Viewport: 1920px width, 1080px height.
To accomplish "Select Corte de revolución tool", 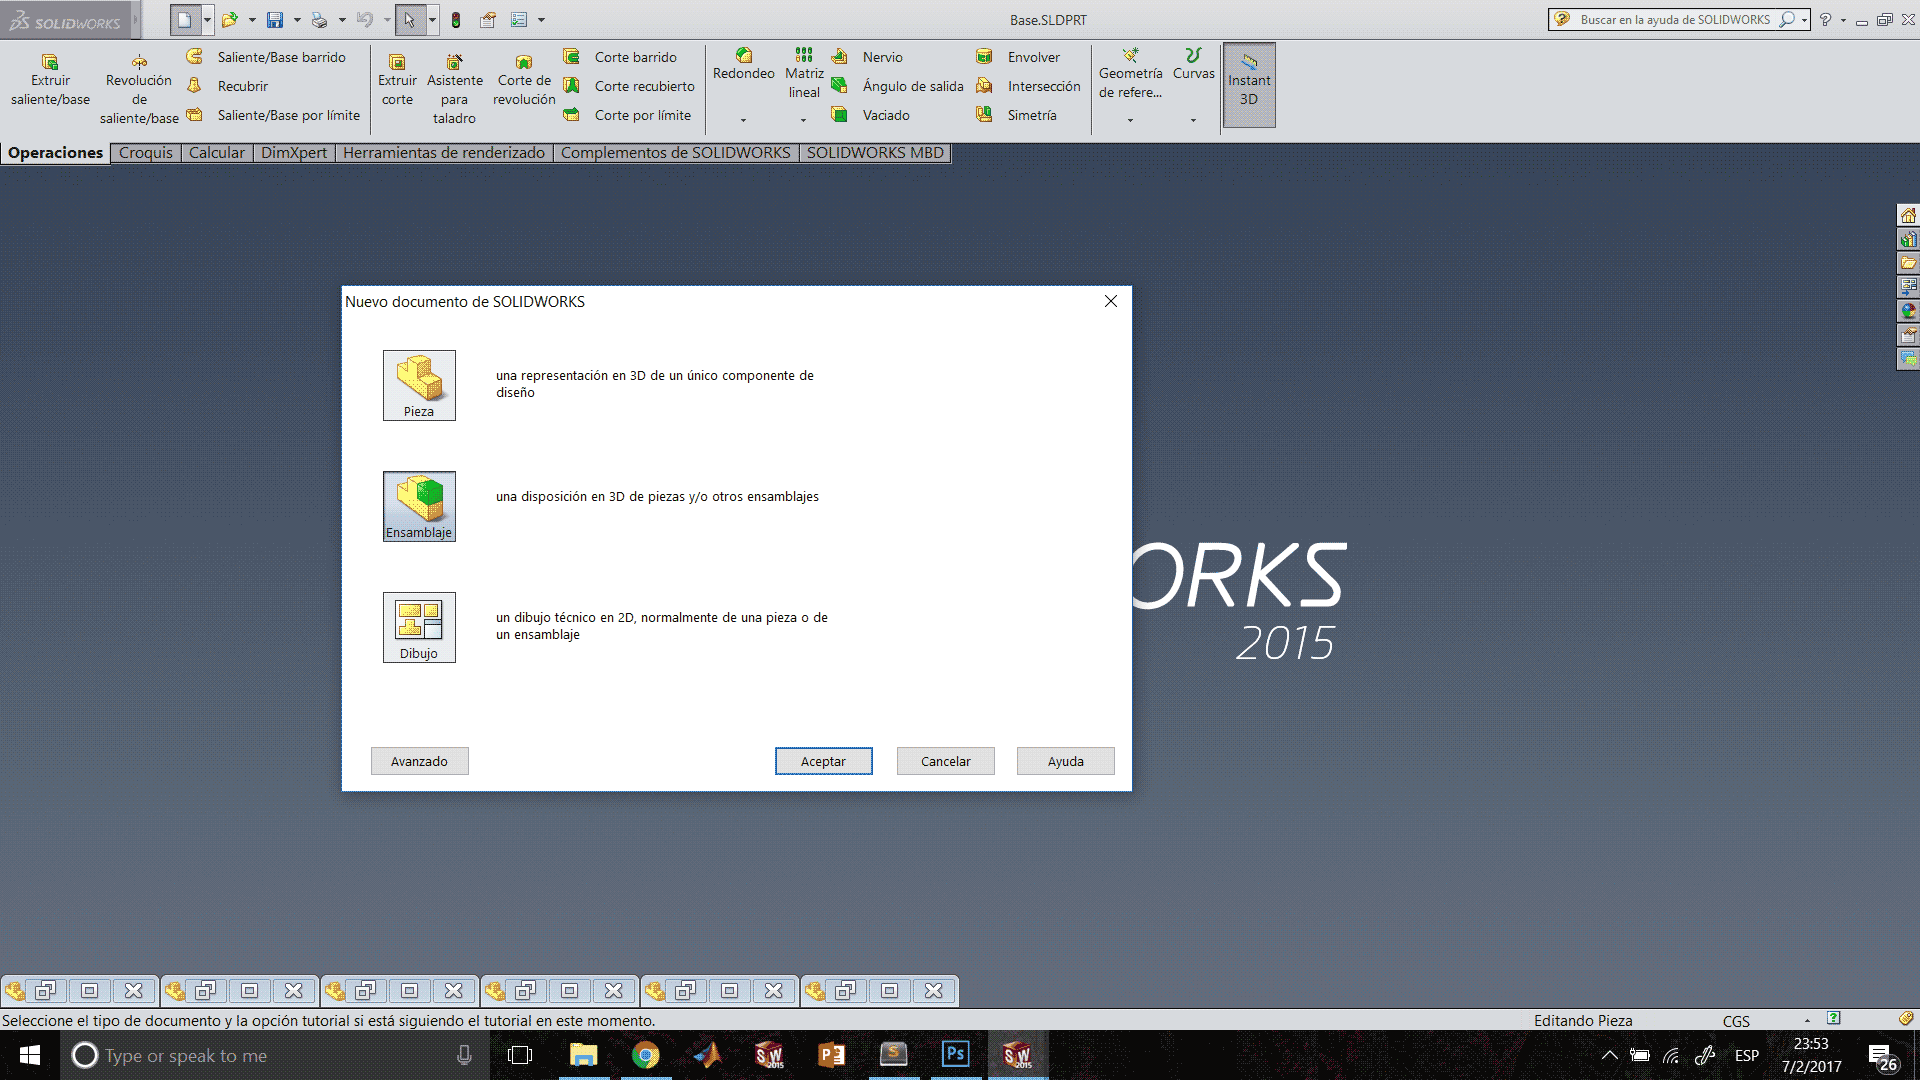I will point(524,81).
